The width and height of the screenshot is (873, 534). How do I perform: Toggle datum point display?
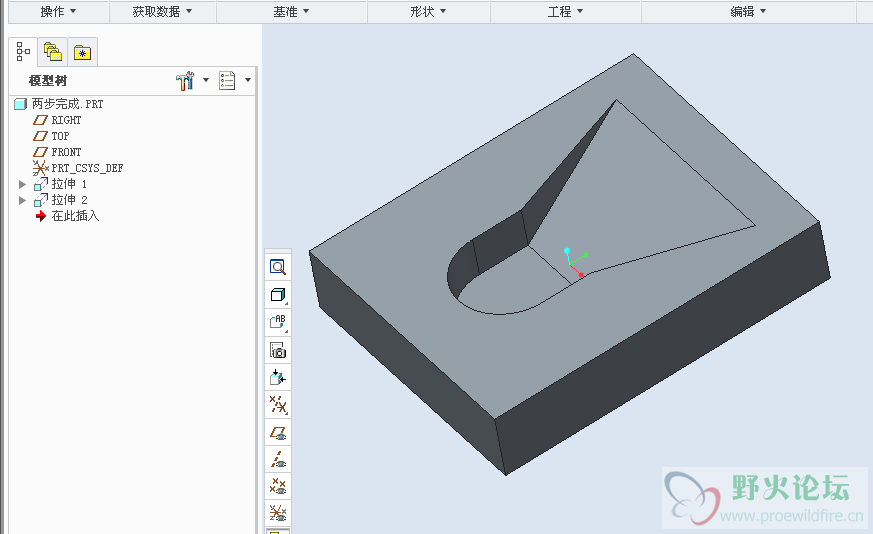click(x=278, y=486)
